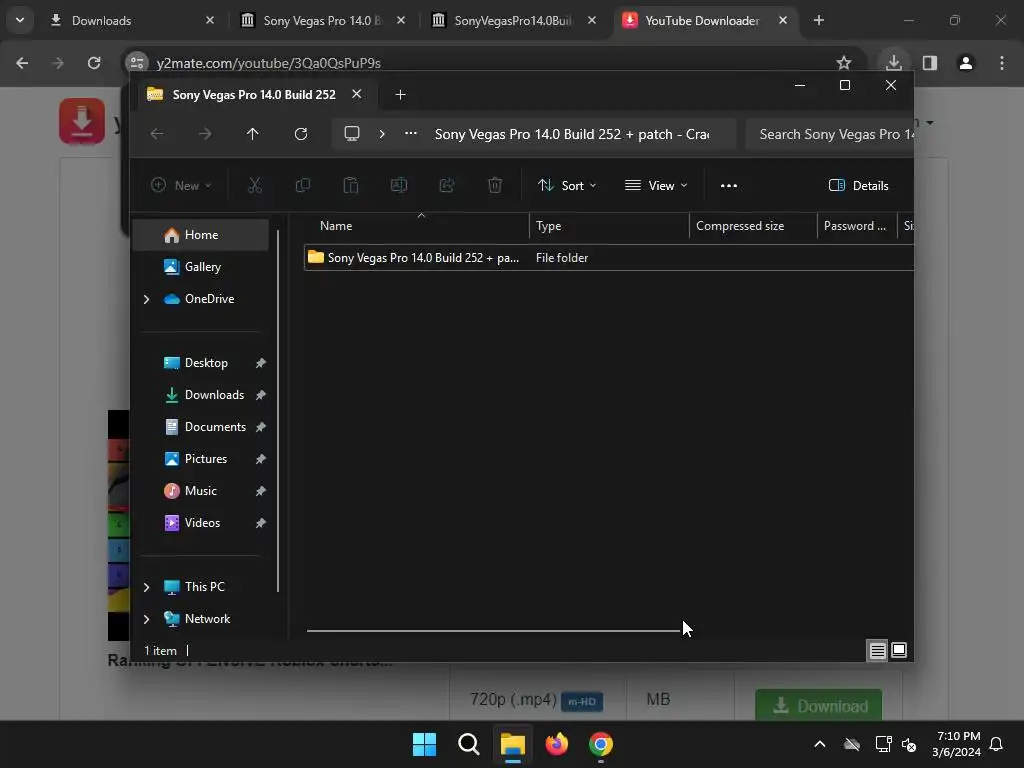Toggle the Details pane button

coord(858,185)
